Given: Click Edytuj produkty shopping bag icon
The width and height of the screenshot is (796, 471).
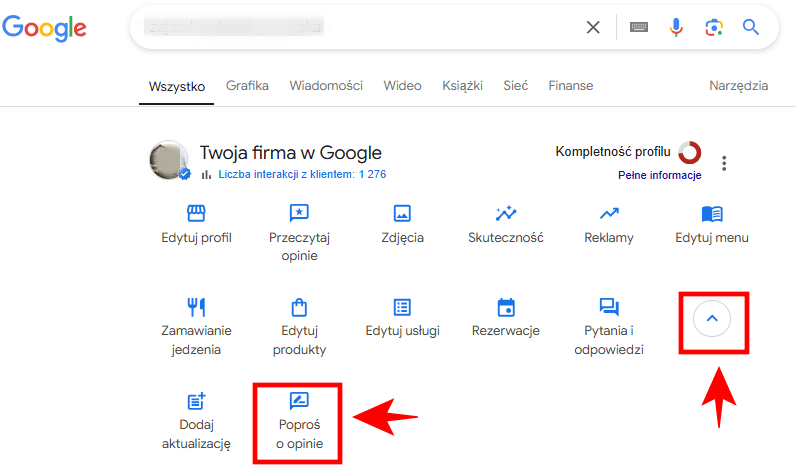Looking at the screenshot, I should (299, 307).
